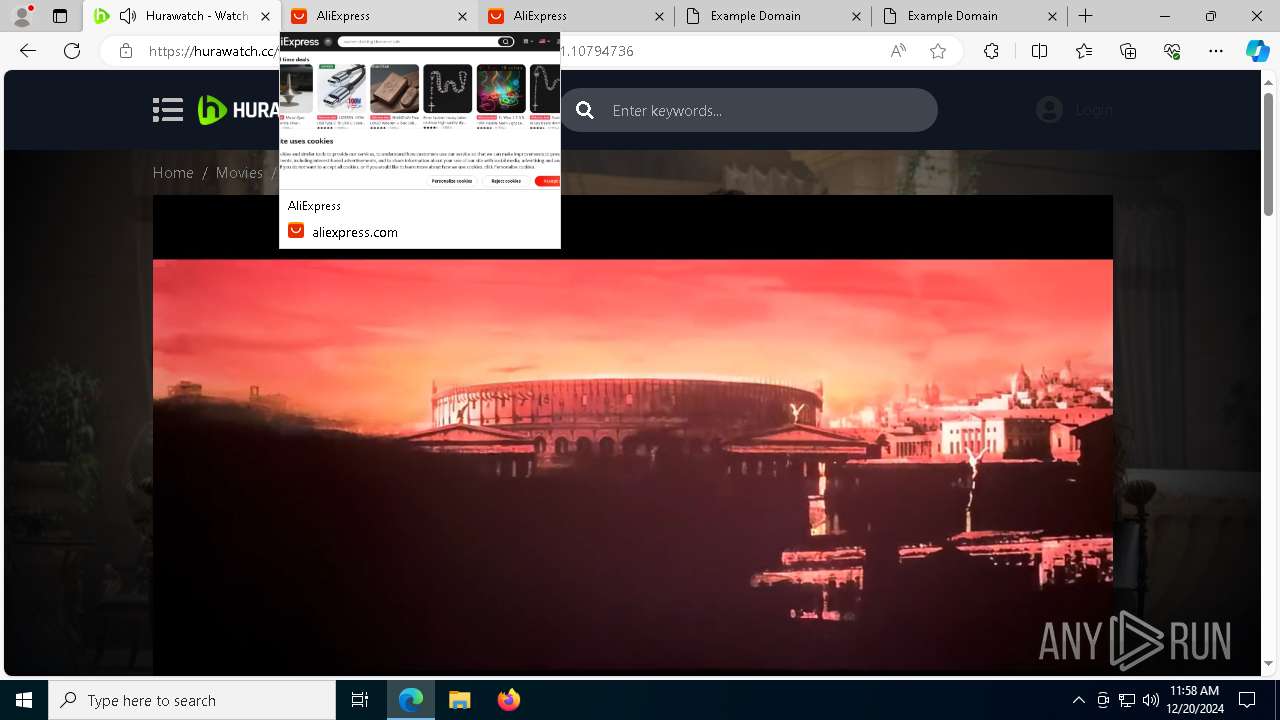This screenshot has width=1280, height=720.
Task: Close the Hurawatch tab
Action: pos(265,16)
